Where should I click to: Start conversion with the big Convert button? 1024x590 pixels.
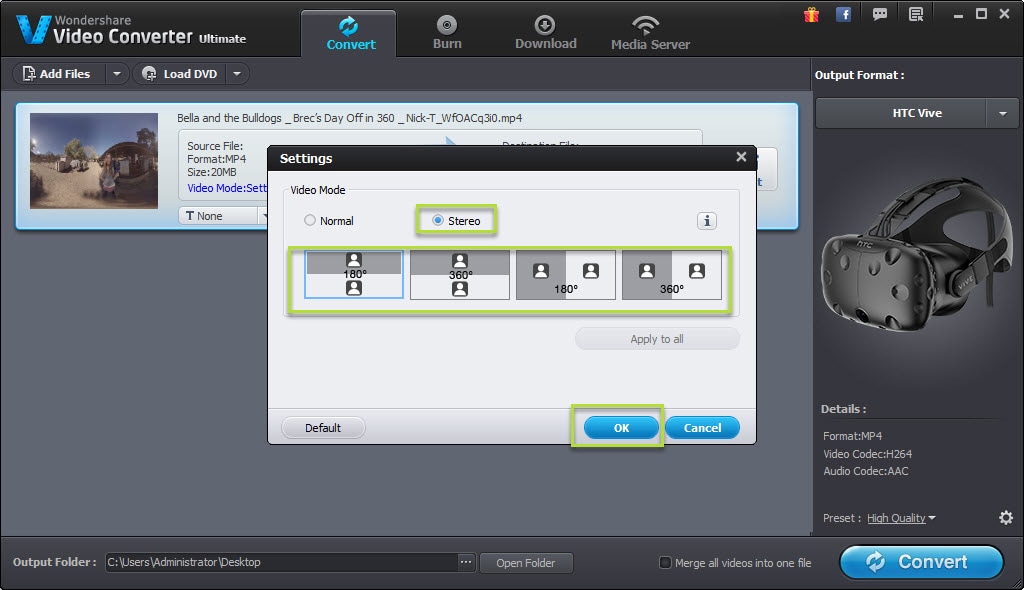(x=921, y=562)
